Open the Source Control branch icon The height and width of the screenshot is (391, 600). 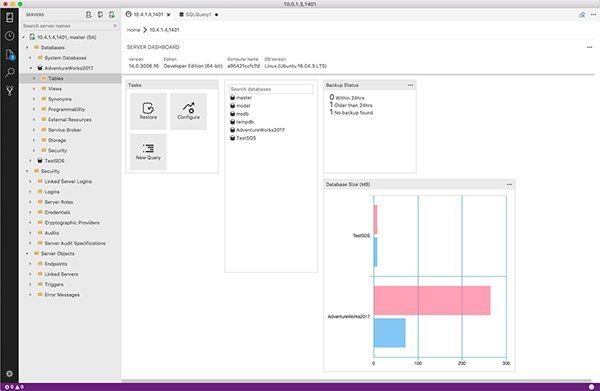10,91
